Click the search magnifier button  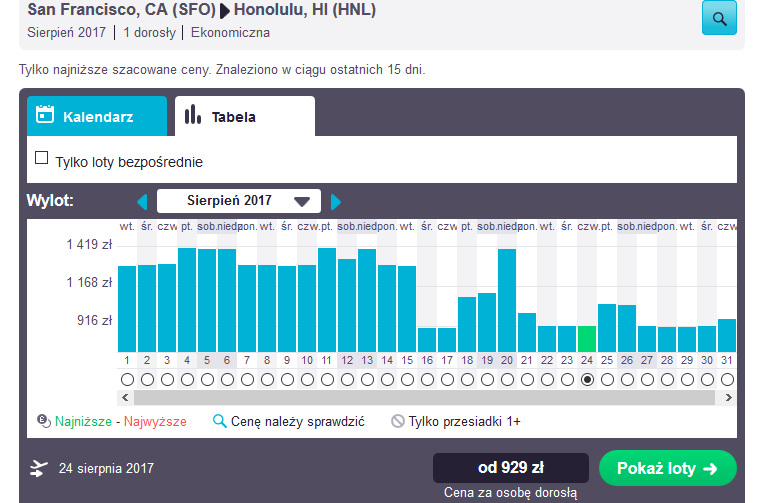[x=719, y=18]
